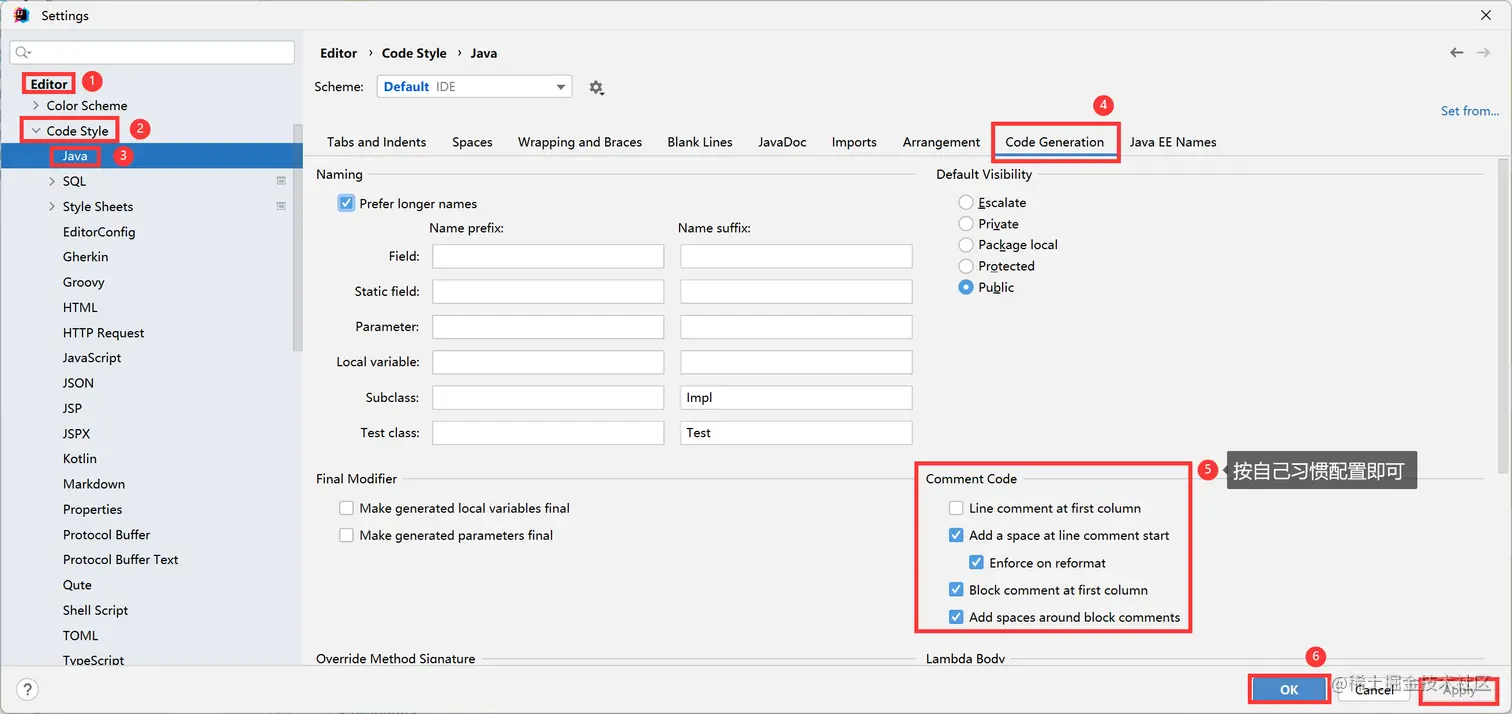Toggle Add spaces around block comments
This screenshot has height=714, width=1512.
(x=956, y=617)
